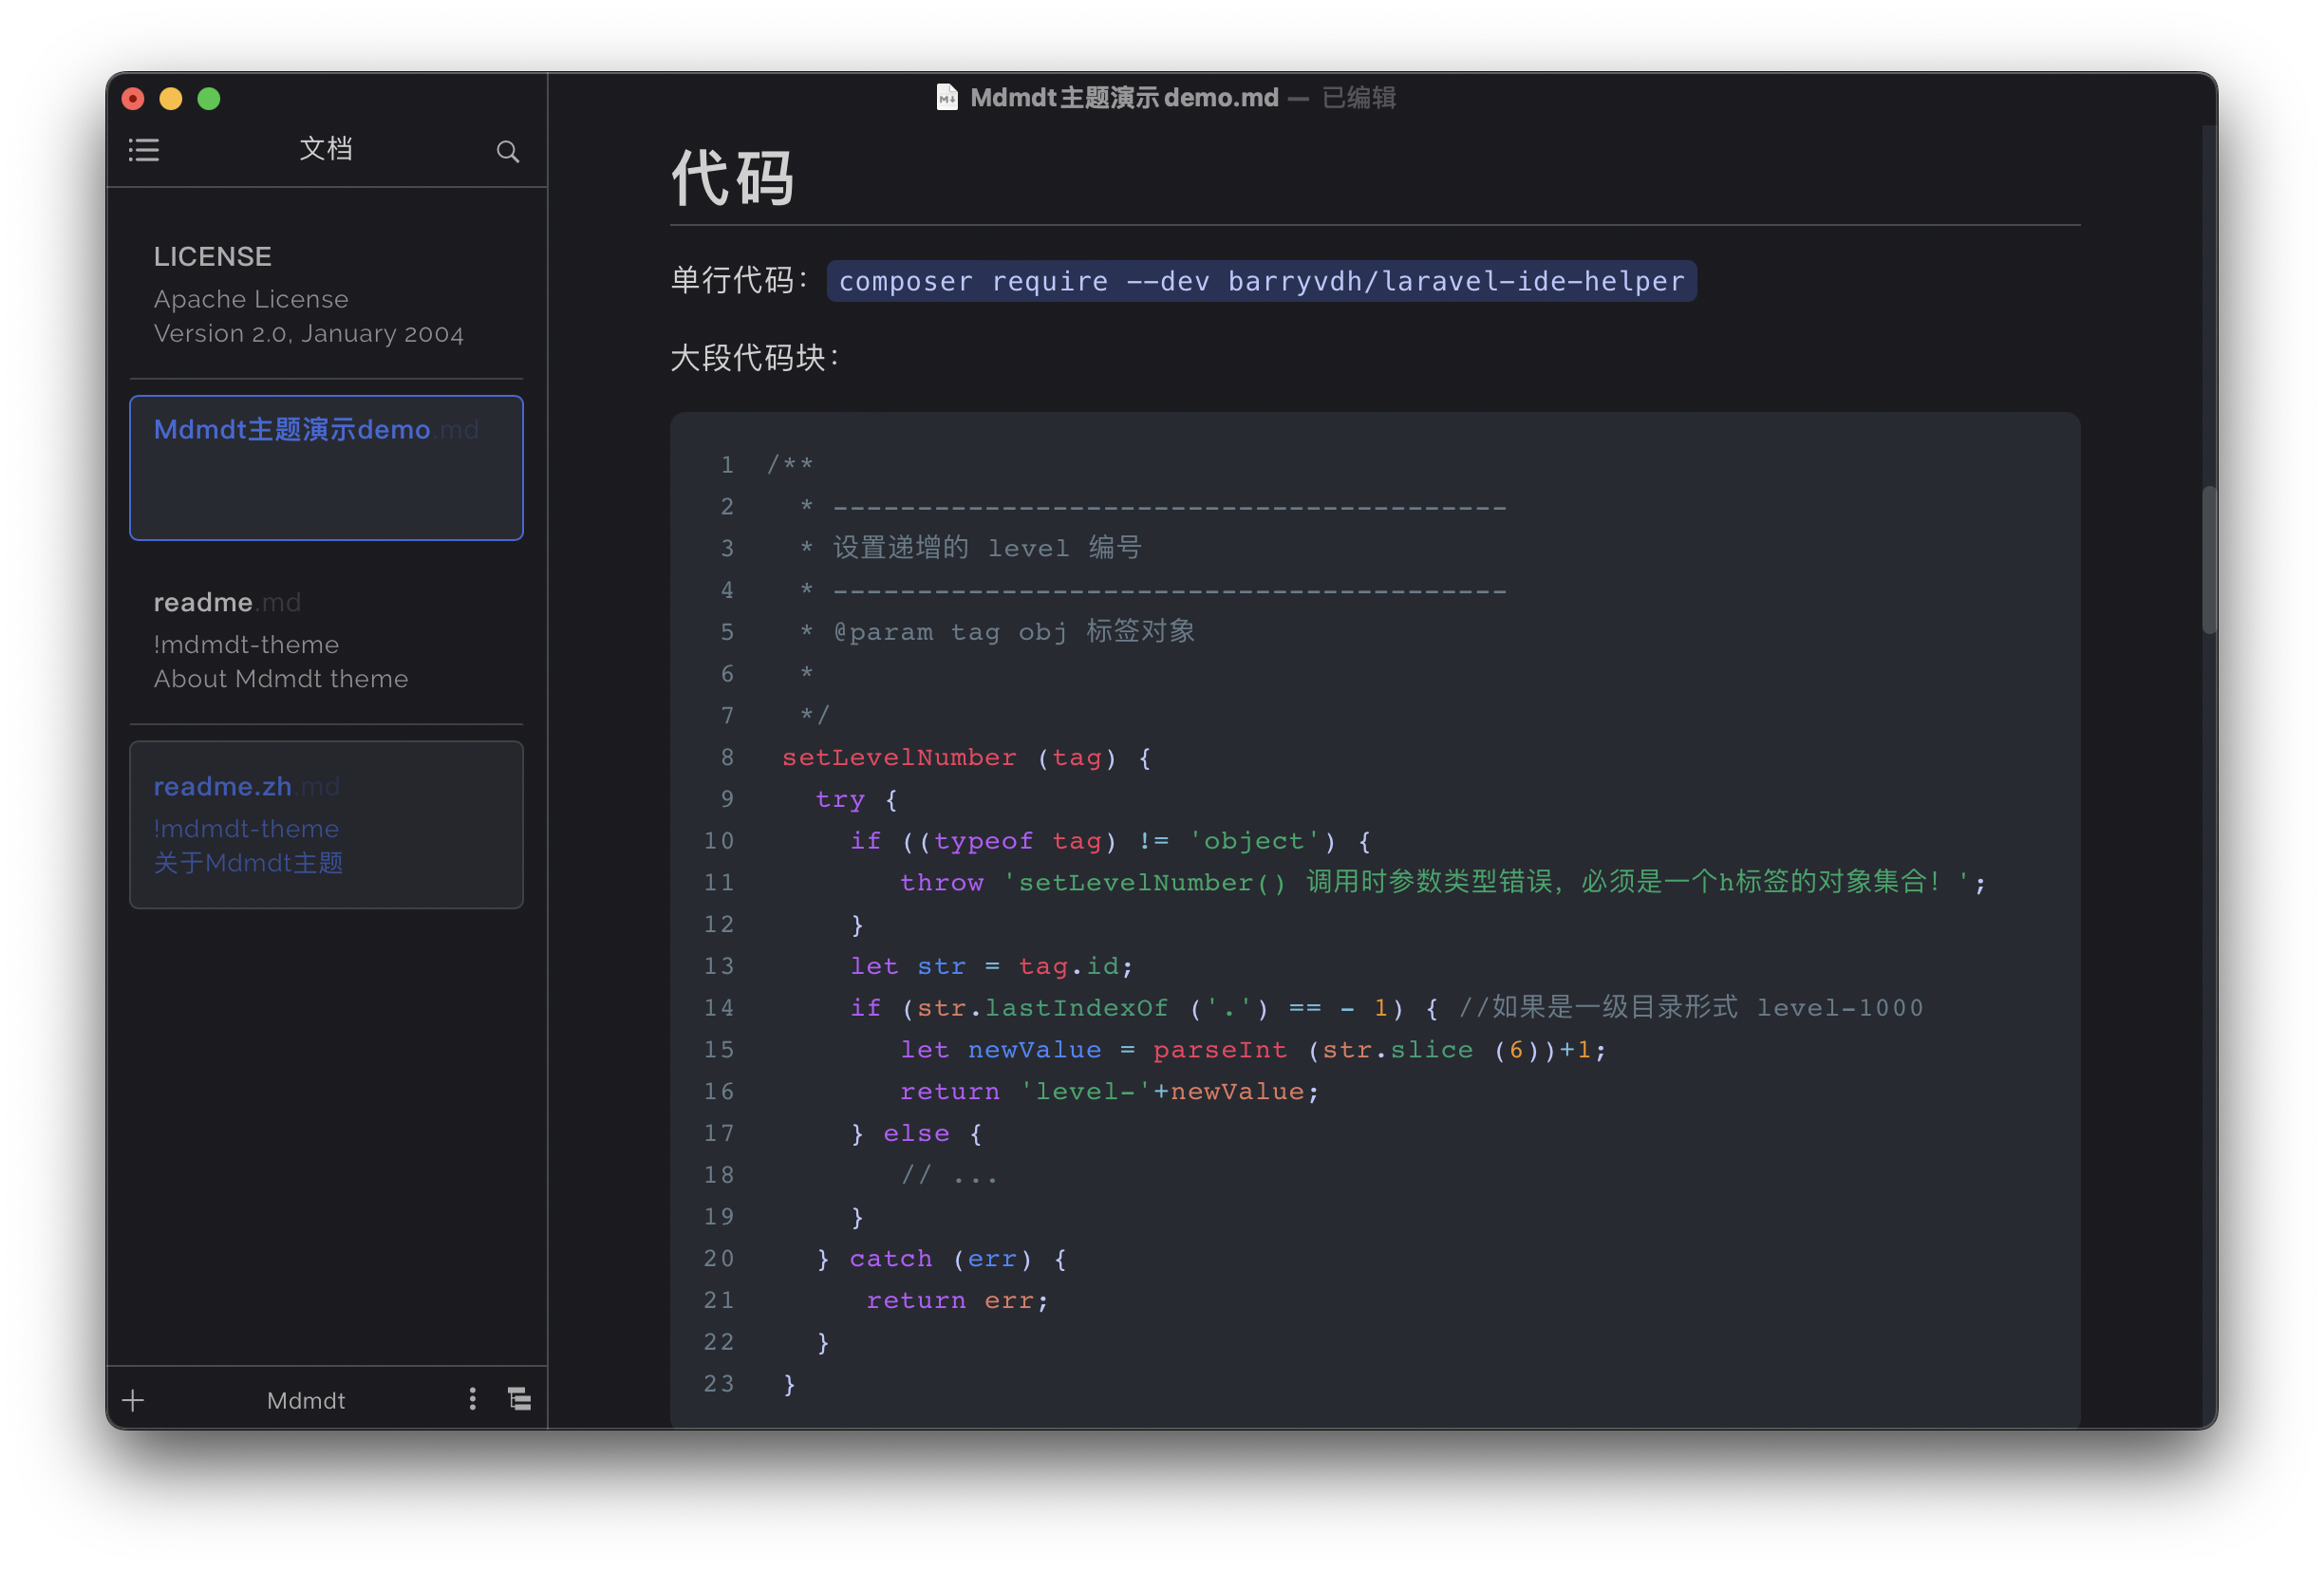This screenshot has width=2324, height=1570.
Task: Open the readme.zh.md document
Action: pos(326,825)
